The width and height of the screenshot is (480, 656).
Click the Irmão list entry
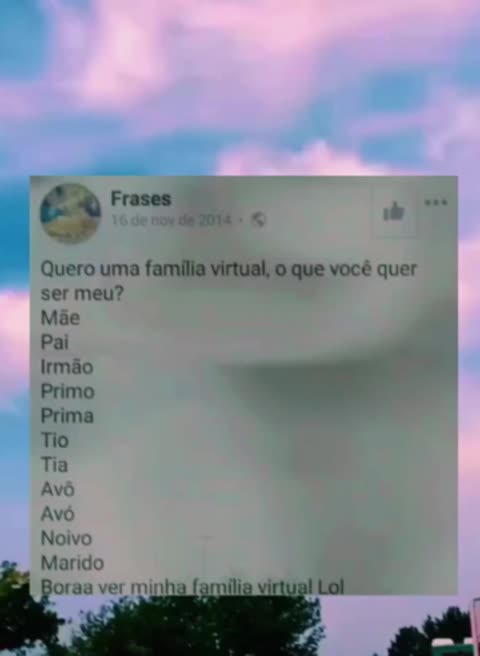tap(67, 367)
